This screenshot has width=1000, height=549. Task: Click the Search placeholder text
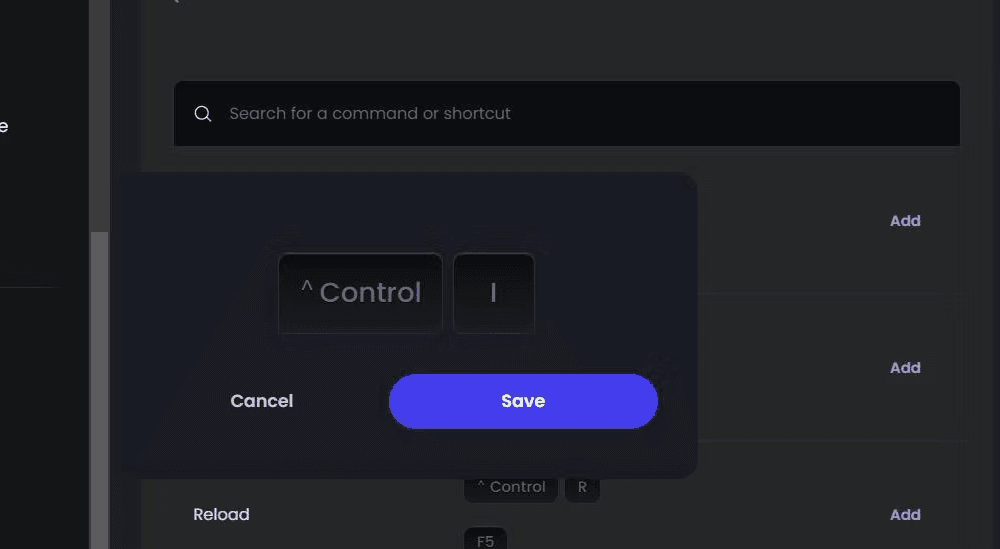click(x=370, y=113)
